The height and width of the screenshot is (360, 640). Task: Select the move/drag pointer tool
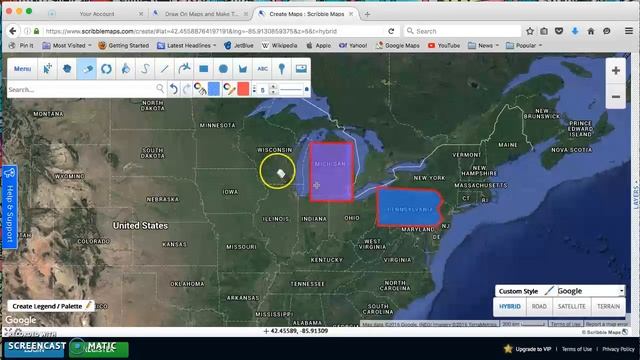coord(47,69)
